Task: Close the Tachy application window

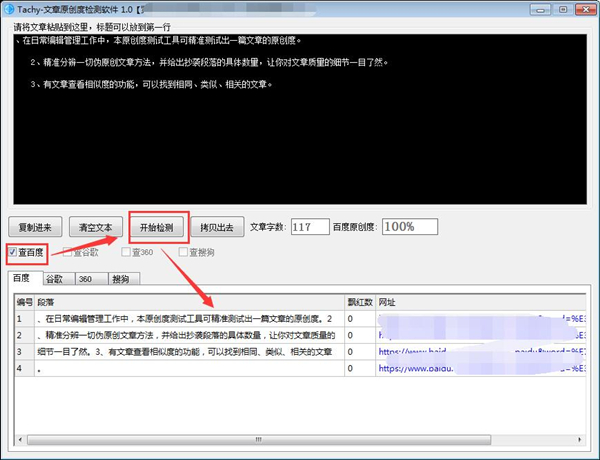Action: (584, 9)
